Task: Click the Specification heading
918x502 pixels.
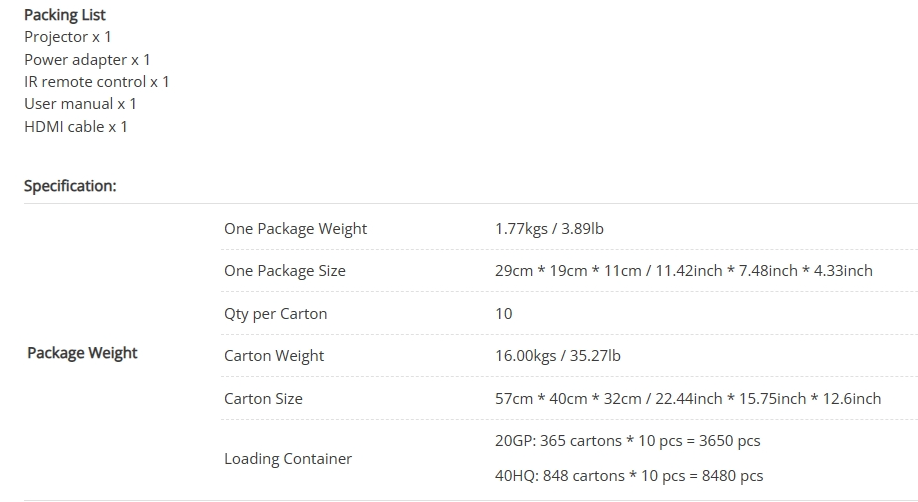Action: pyautogui.click(x=70, y=186)
